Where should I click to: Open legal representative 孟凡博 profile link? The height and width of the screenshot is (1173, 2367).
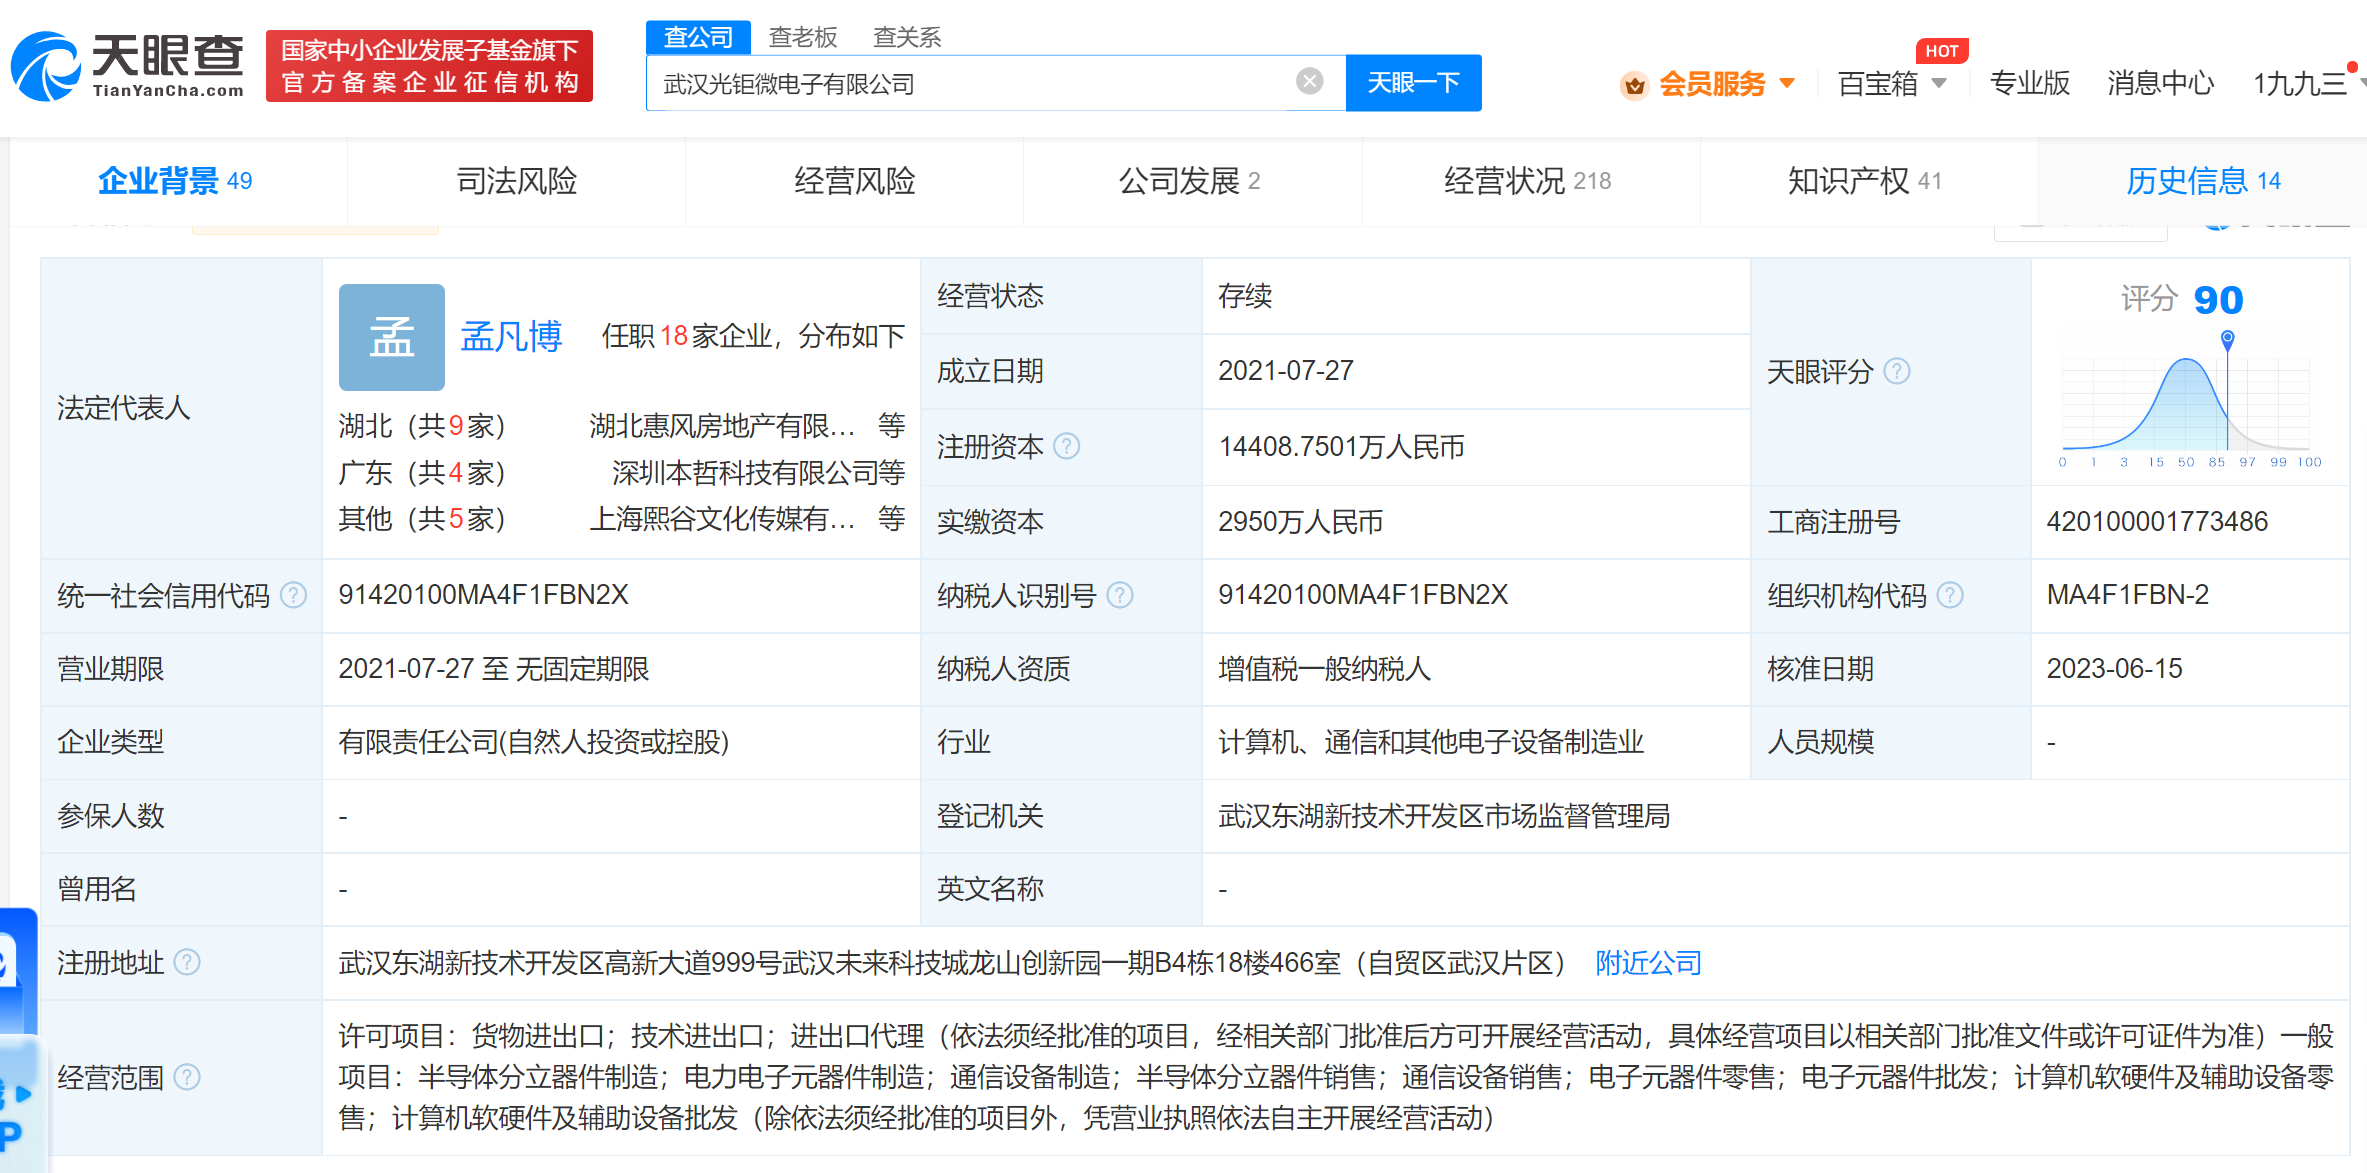(511, 336)
